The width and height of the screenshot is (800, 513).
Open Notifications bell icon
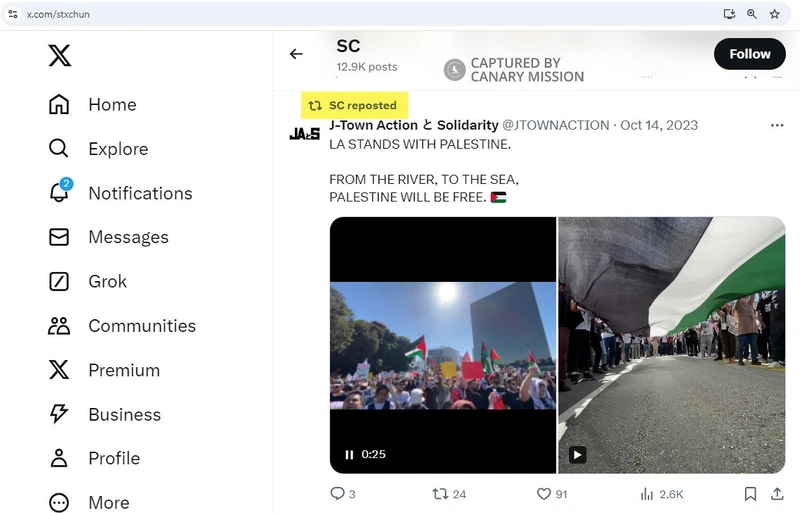pyautogui.click(x=60, y=193)
